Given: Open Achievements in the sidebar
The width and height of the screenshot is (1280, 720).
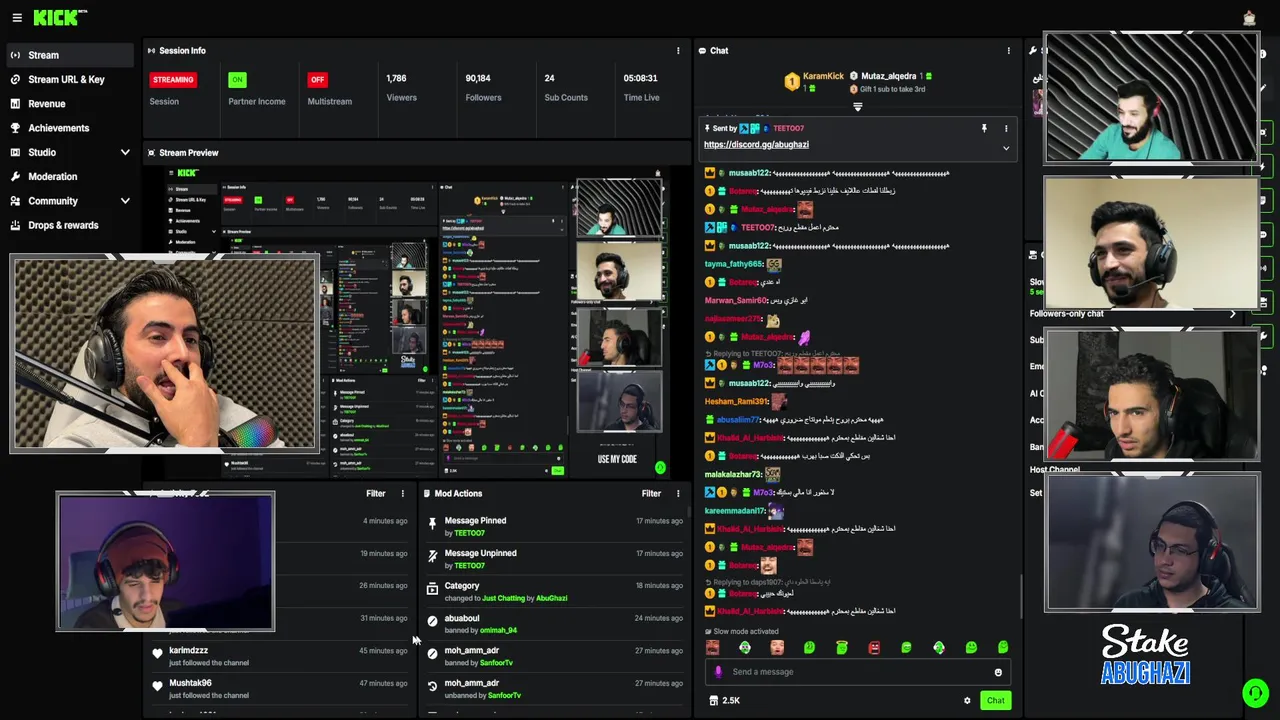Looking at the screenshot, I should (59, 128).
